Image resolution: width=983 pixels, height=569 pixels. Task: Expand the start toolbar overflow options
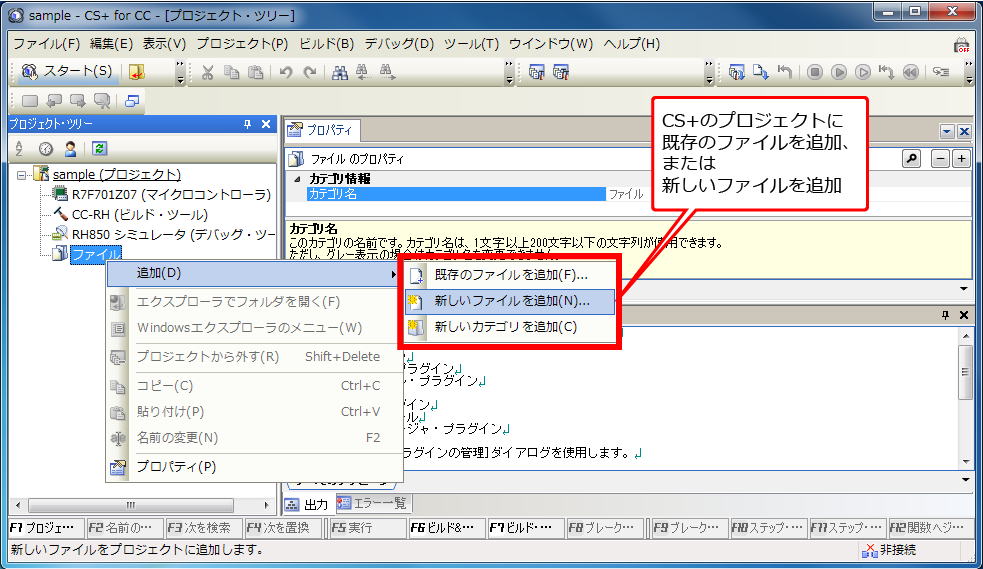tap(181, 72)
